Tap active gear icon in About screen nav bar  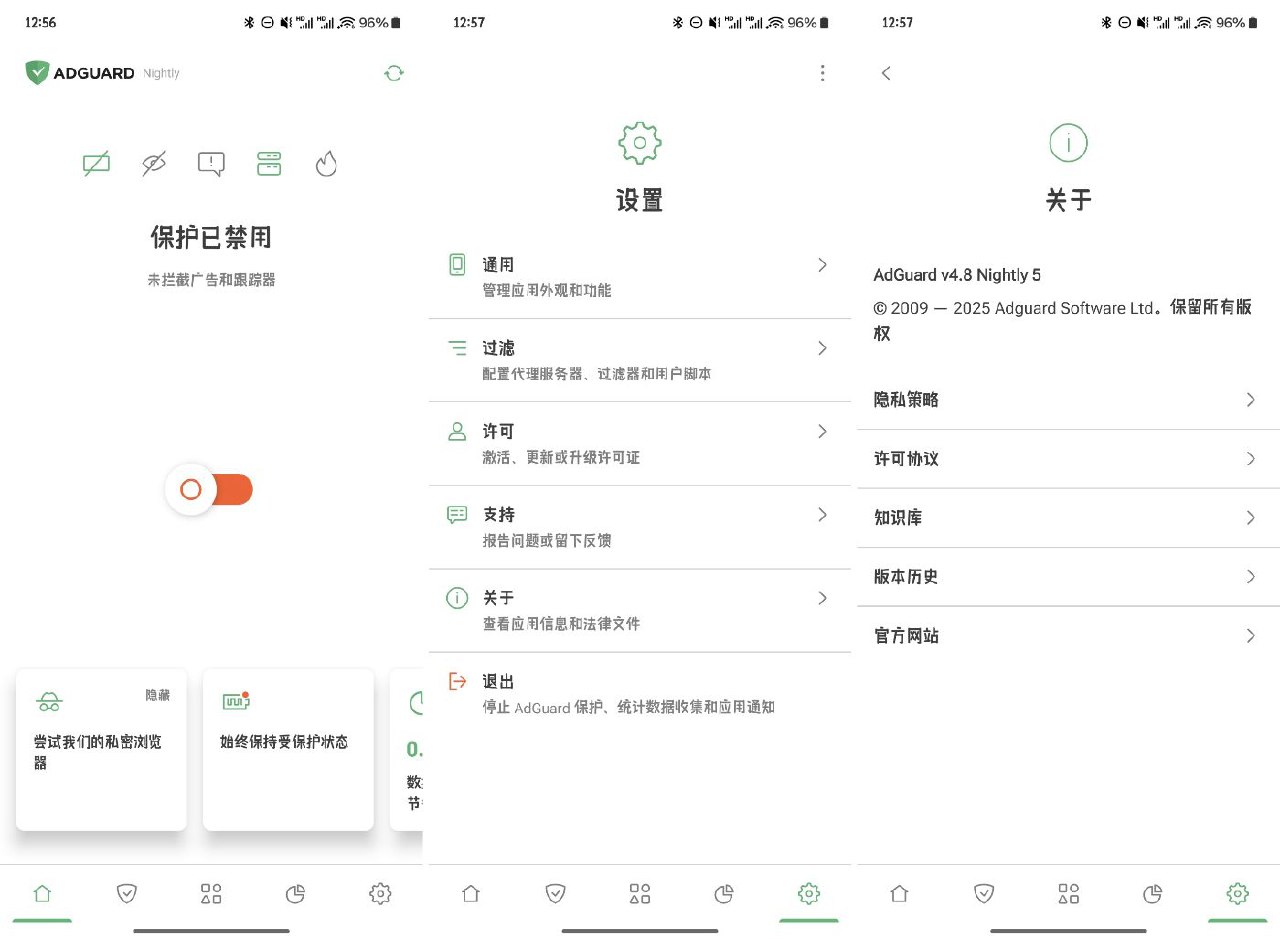coord(1237,893)
